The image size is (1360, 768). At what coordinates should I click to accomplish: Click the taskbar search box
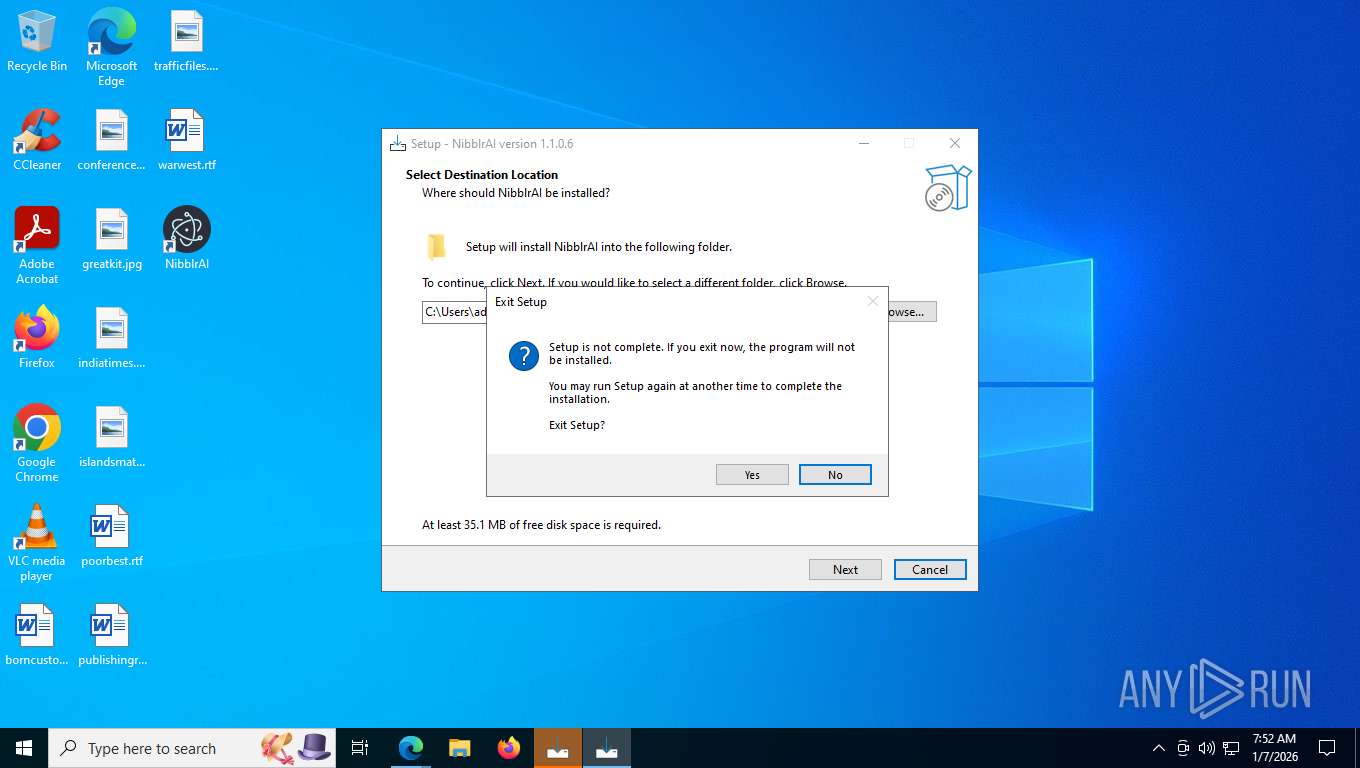tap(193, 748)
